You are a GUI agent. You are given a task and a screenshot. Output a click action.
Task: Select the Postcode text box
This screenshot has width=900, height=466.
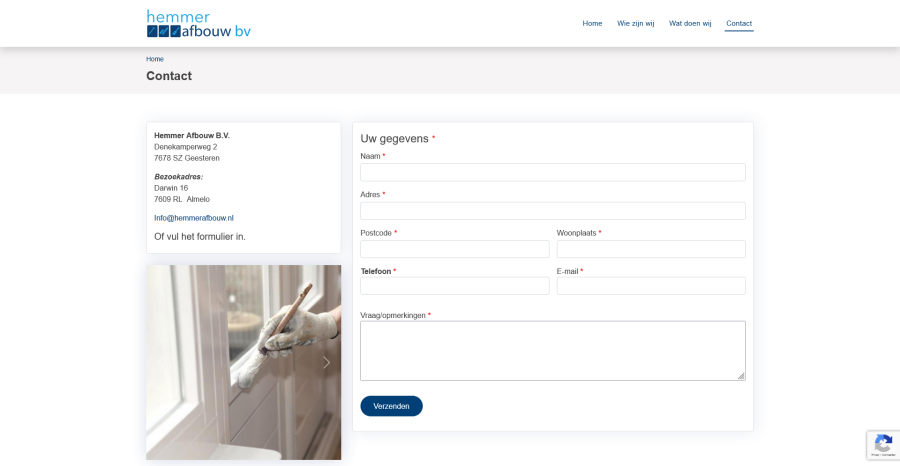coord(454,249)
